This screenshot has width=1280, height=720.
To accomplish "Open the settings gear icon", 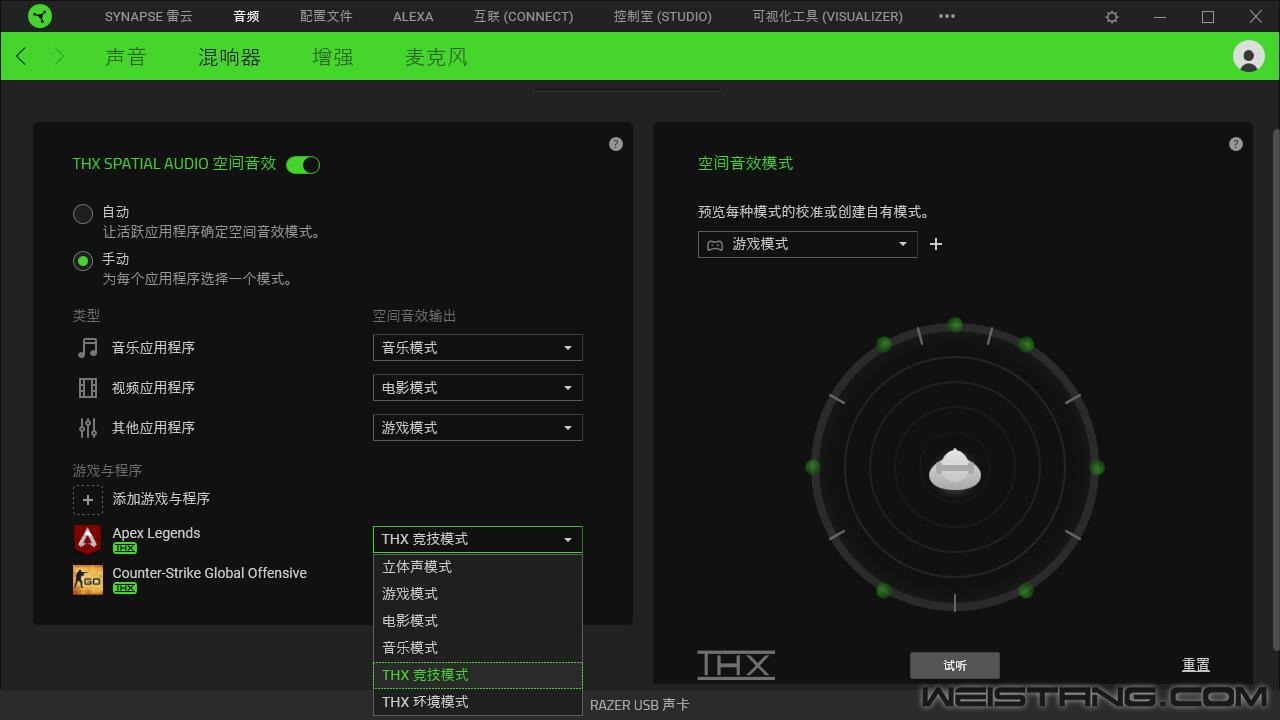I will coord(1112,17).
